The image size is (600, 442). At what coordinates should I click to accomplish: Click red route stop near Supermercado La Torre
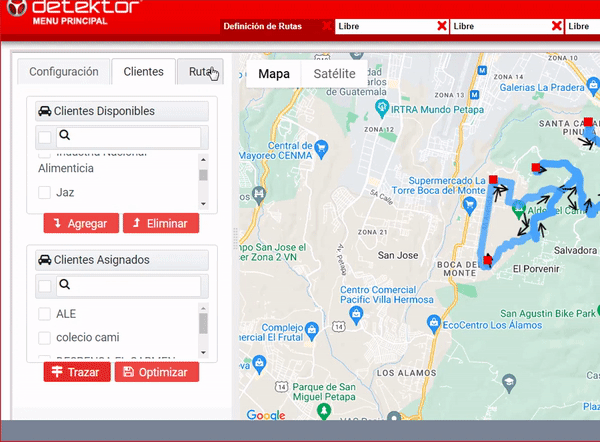(x=493, y=179)
